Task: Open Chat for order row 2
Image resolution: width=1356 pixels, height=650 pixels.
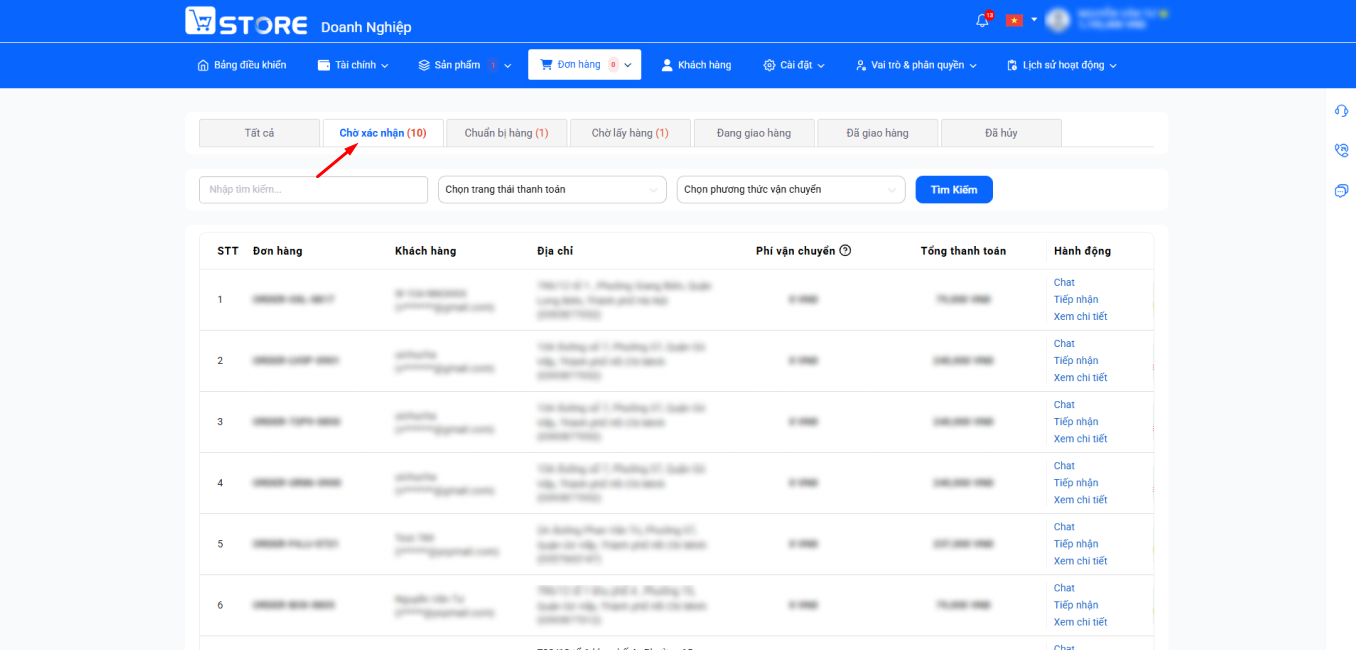Action: (1064, 344)
